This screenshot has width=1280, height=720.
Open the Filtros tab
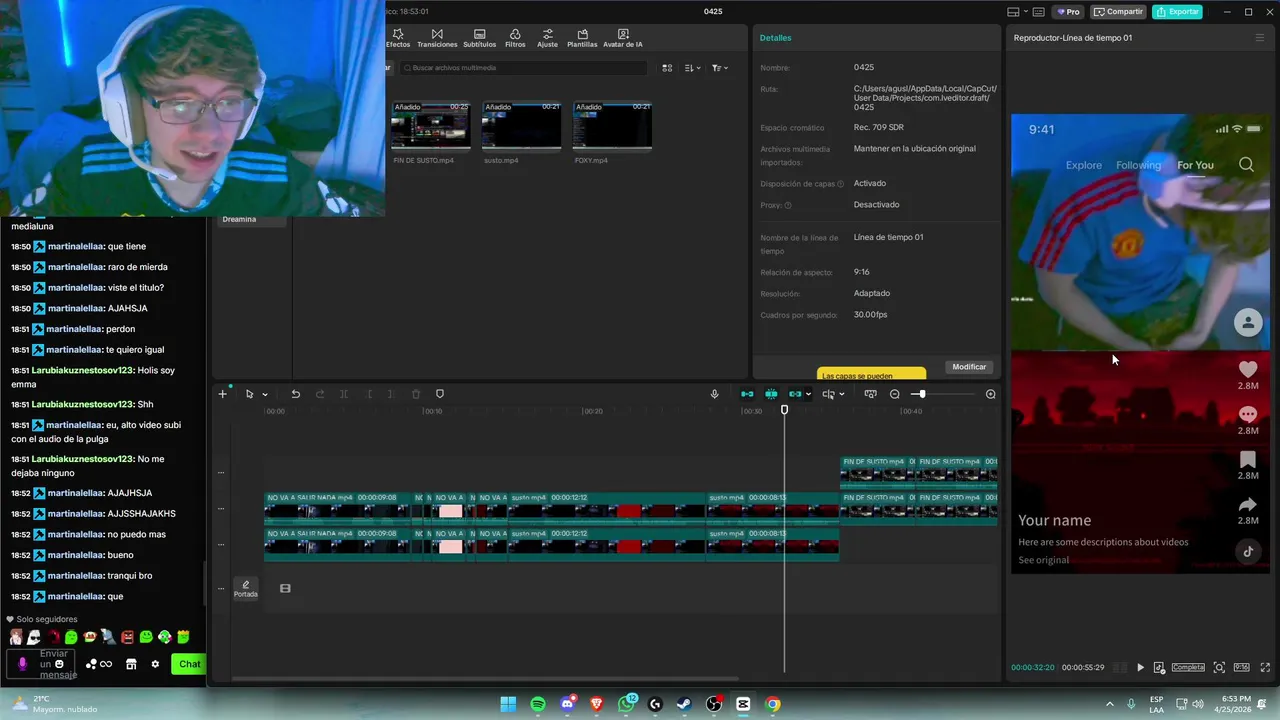(515, 38)
